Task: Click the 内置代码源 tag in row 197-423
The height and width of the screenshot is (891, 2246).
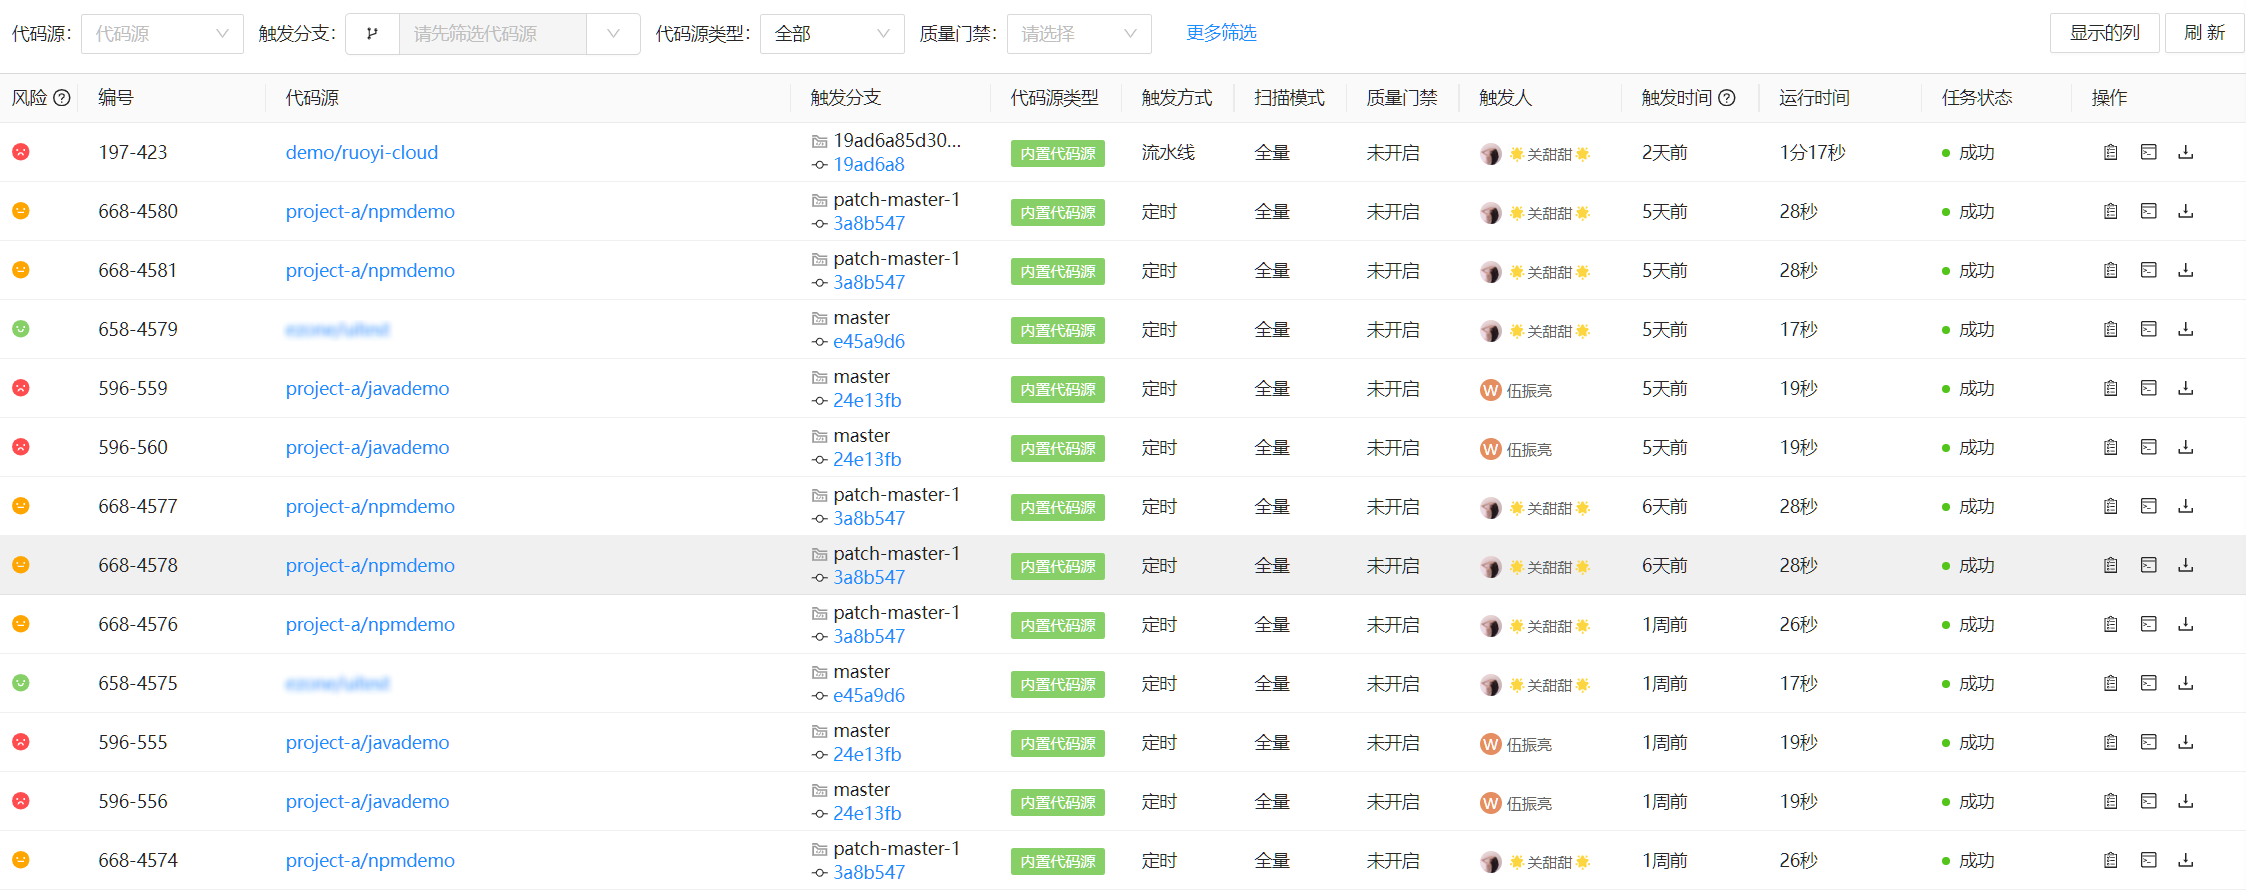Action: pyautogui.click(x=1058, y=153)
